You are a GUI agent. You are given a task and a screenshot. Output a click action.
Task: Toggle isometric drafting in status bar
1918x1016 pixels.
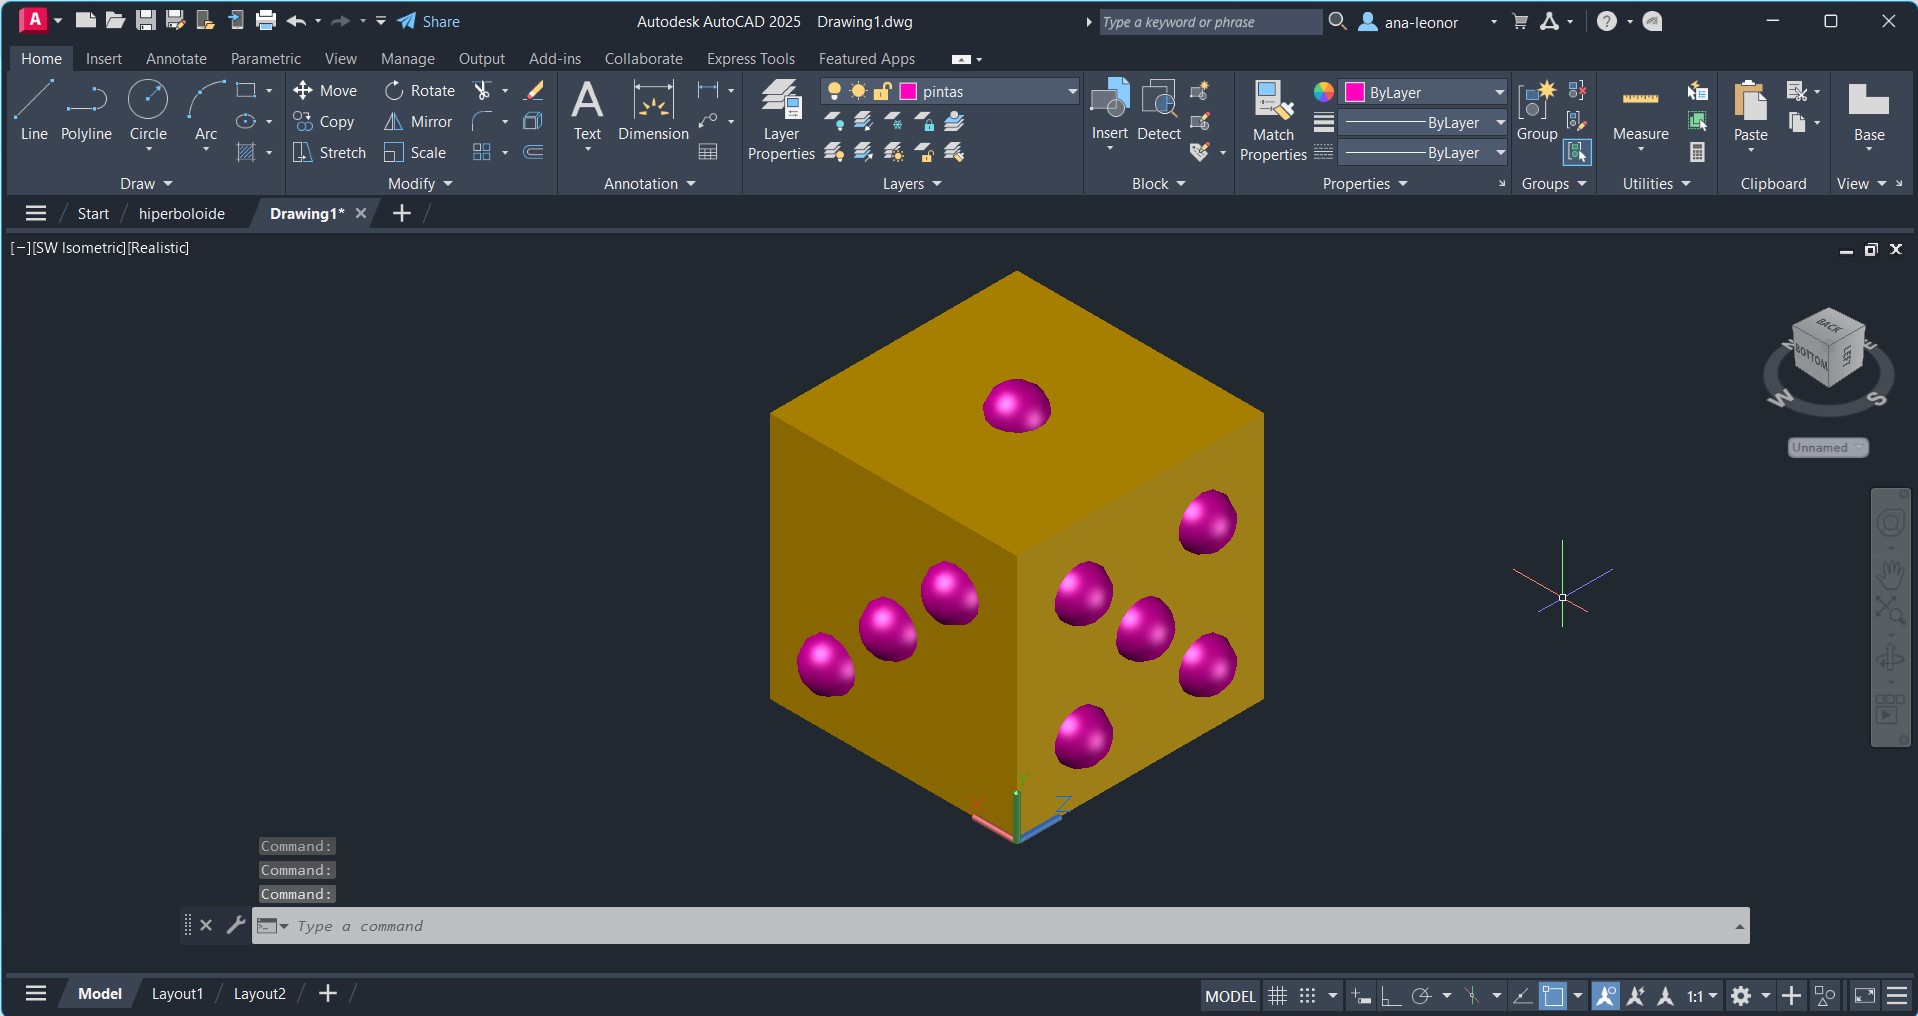(x=1472, y=996)
